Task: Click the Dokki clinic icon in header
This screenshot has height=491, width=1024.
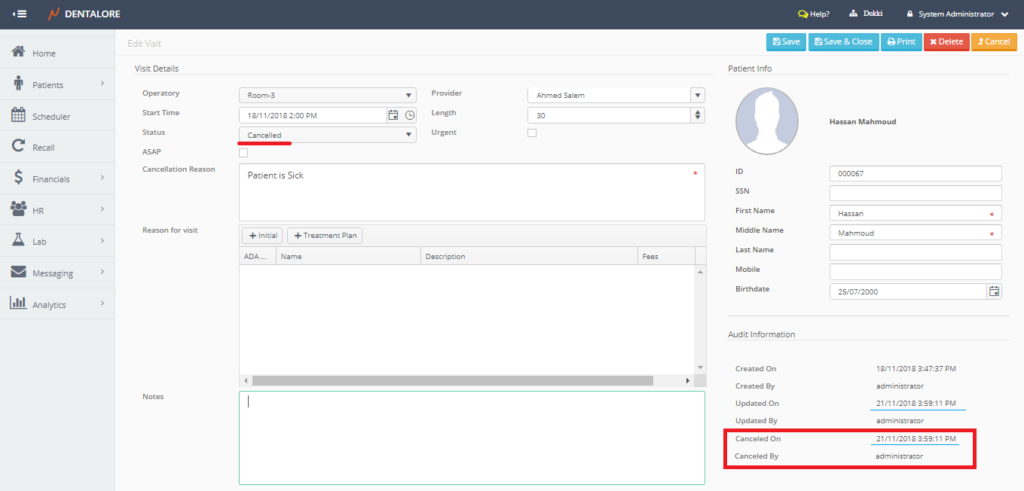Action: (853, 14)
